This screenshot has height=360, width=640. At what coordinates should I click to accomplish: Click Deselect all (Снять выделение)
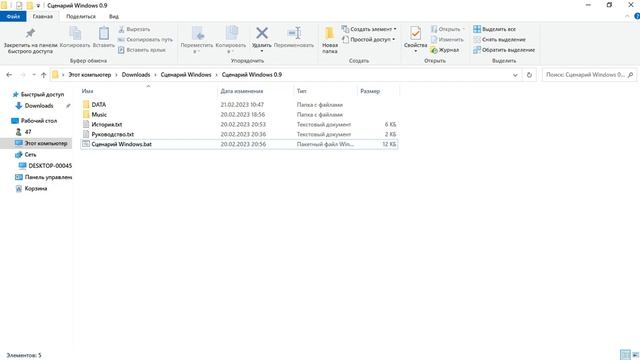[499, 40]
